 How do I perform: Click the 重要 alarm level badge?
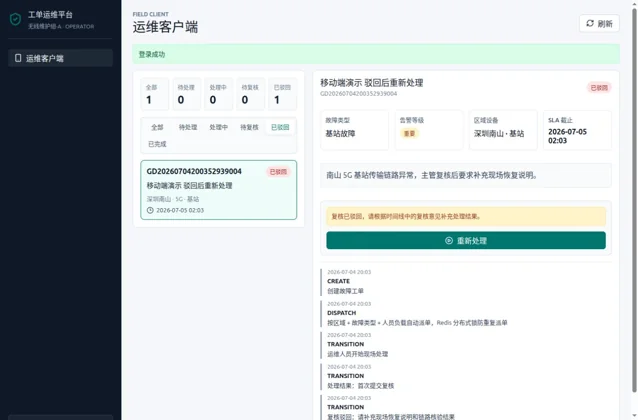tap(409, 133)
